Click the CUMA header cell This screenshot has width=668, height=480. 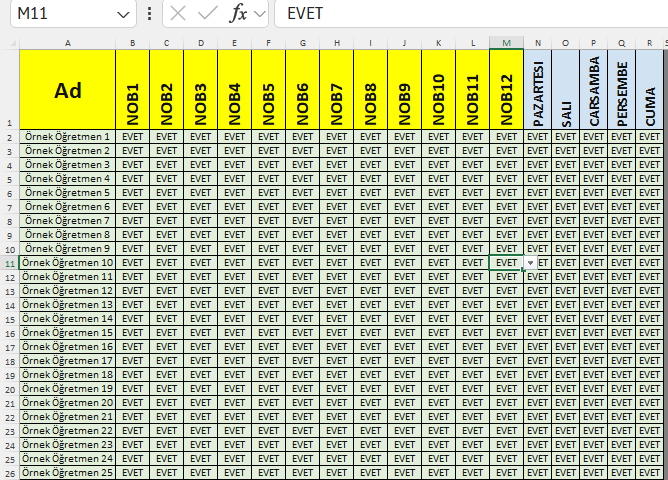coord(649,90)
